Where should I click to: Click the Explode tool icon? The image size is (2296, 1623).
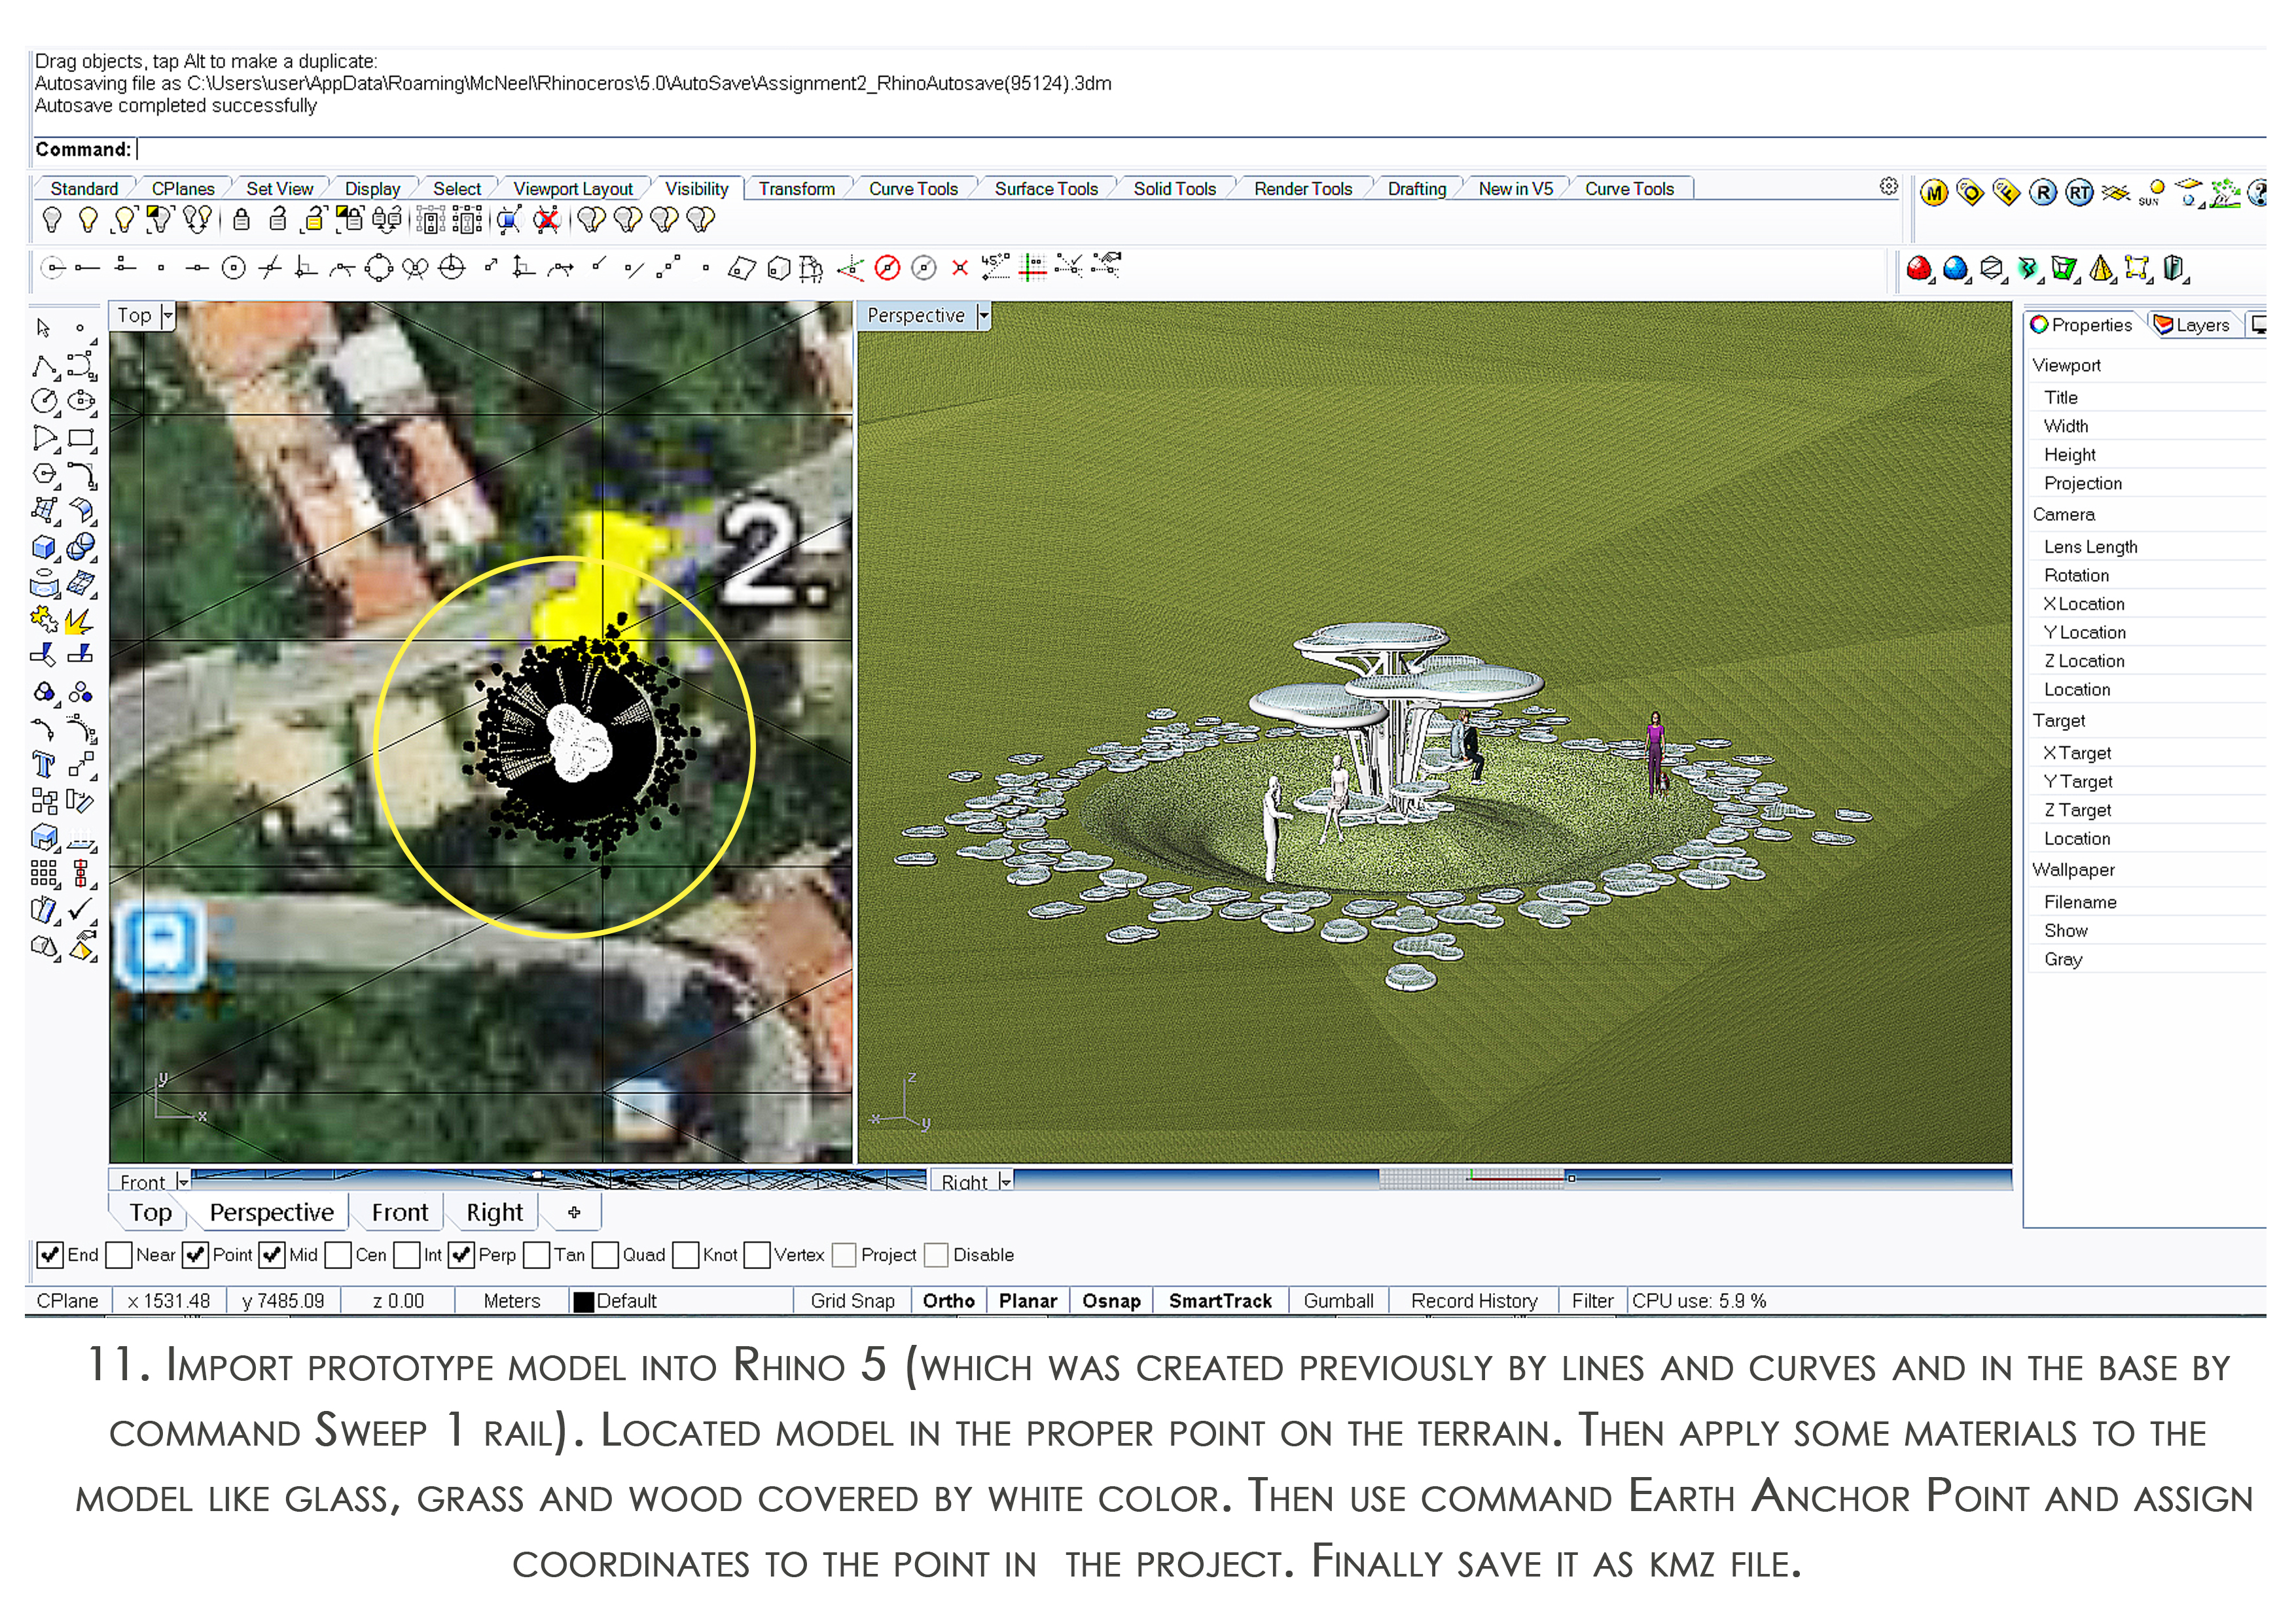(x=78, y=621)
